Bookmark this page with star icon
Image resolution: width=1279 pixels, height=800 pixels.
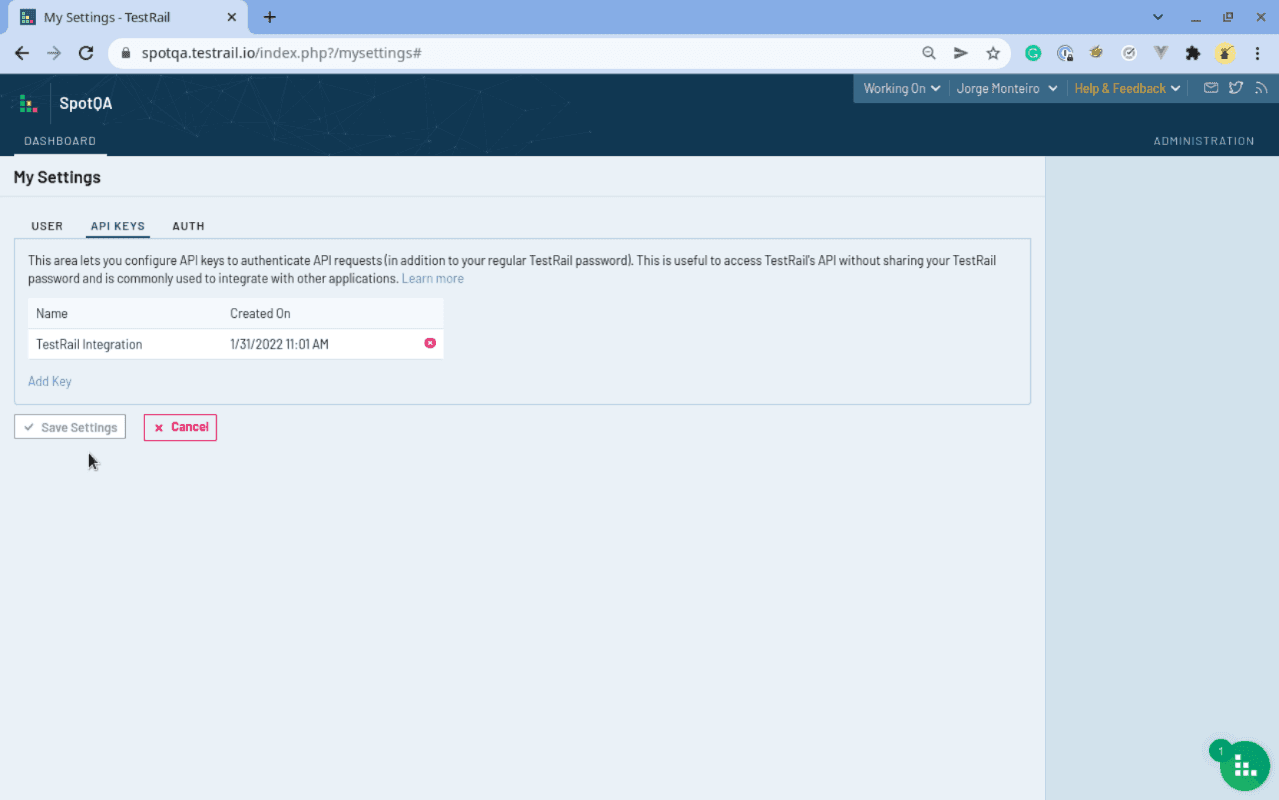click(x=993, y=53)
